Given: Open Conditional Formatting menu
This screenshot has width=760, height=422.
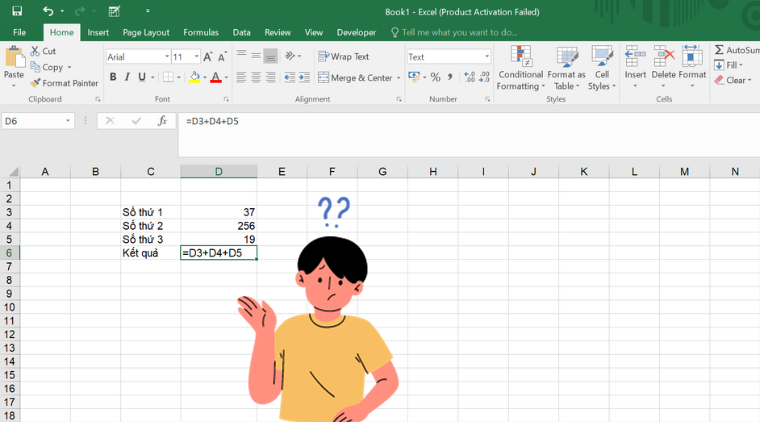Looking at the screenshot, I should click(x=521, y=68).
